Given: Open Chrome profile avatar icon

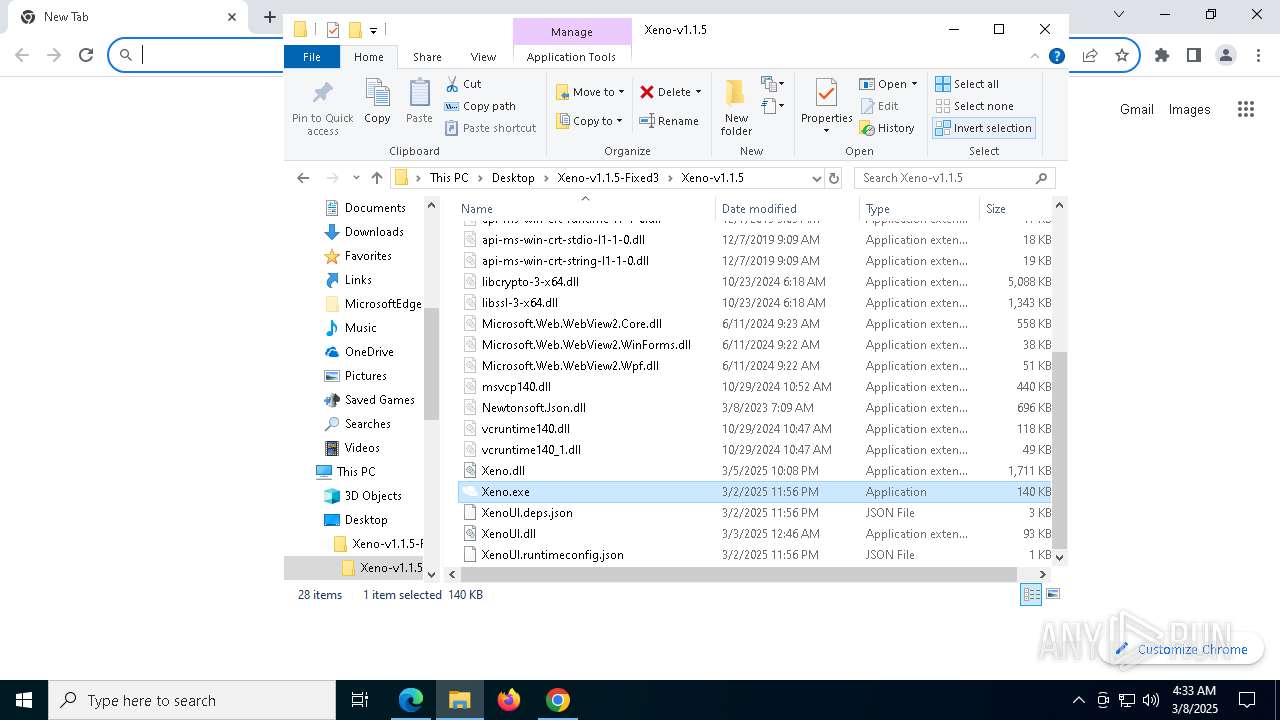Looking at the screenshot, I should pos(1226,55).
